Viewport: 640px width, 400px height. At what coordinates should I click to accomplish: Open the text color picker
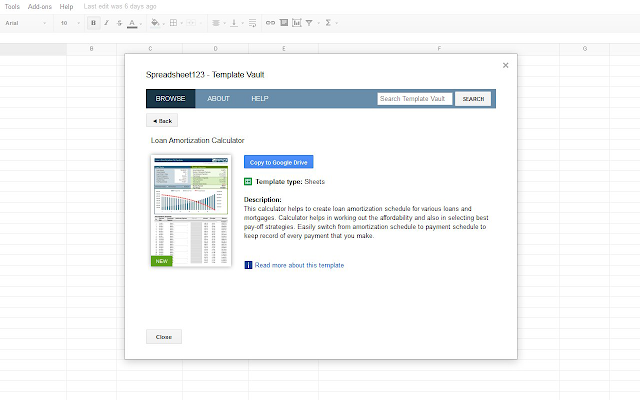point(132,23)
